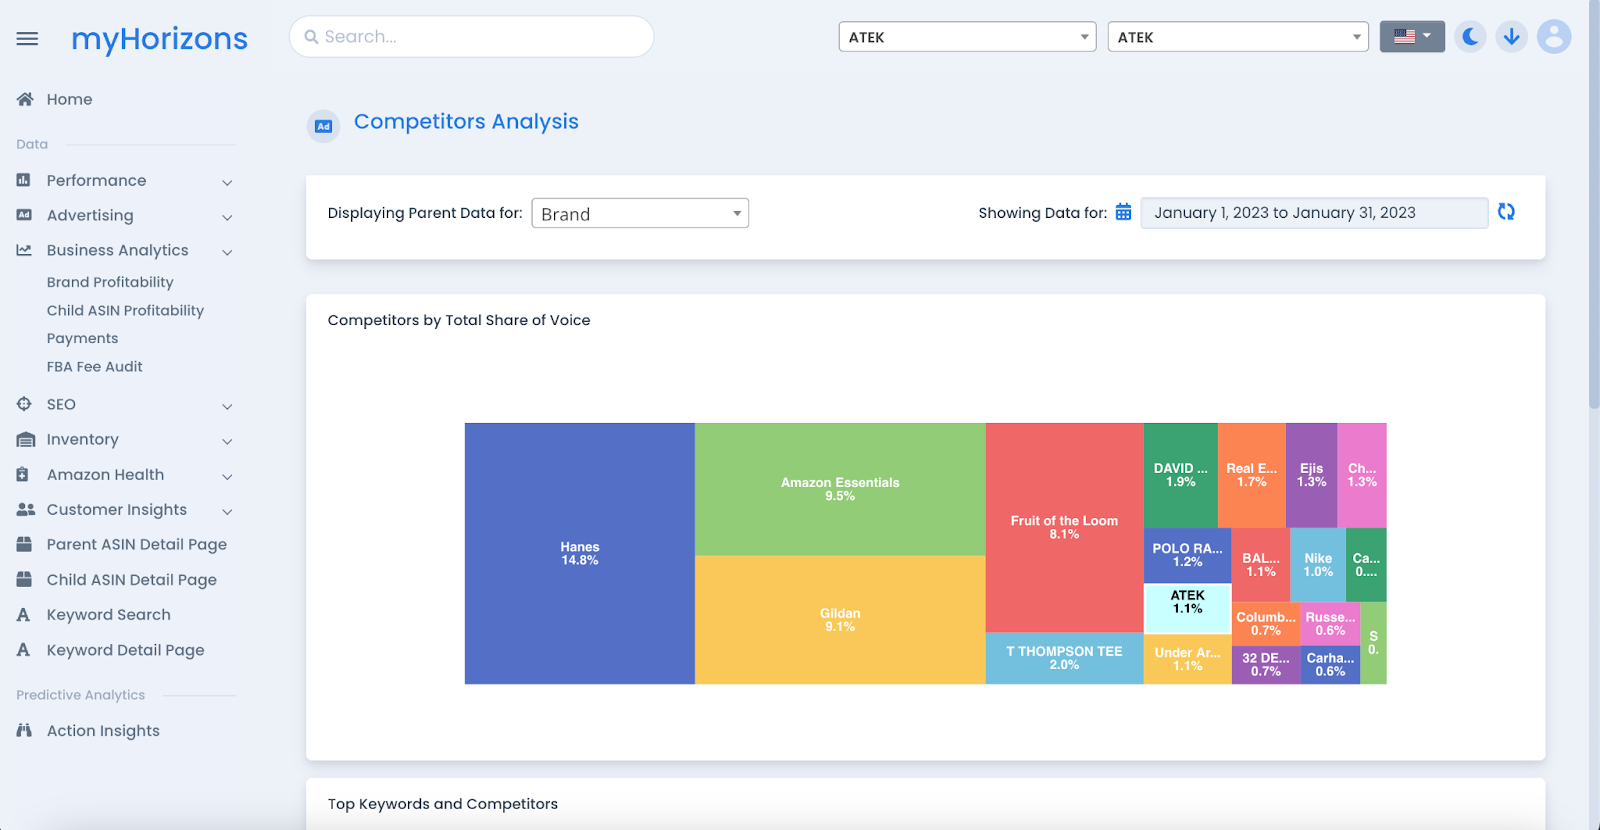Expand the Amazon Health chevron

point(227,476)
